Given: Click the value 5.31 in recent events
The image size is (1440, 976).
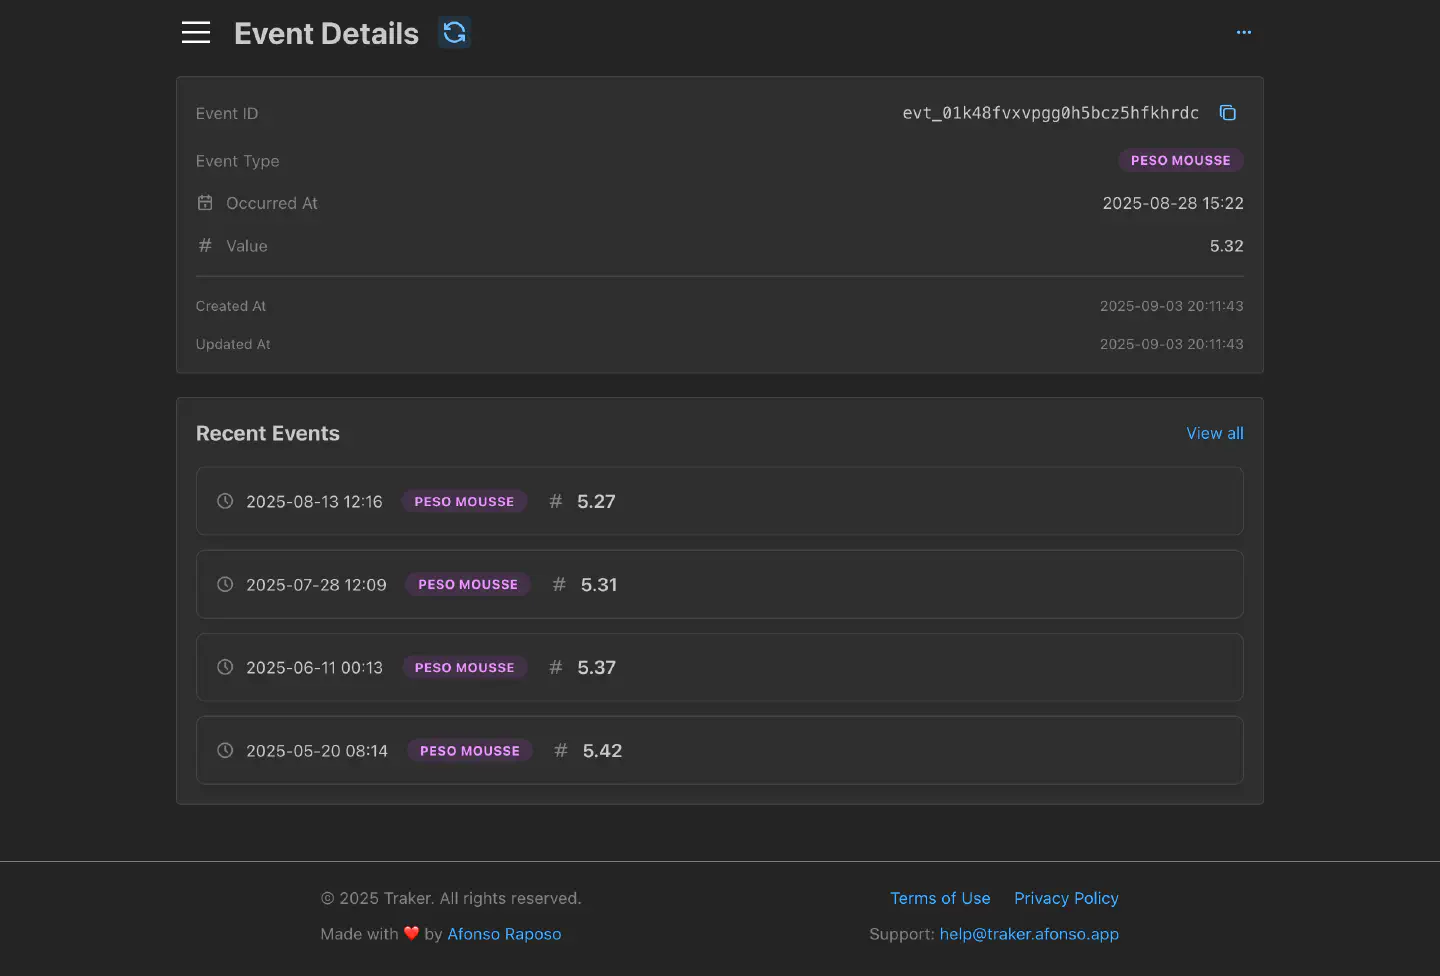Looking at the screenshot, I should coord(599,584).
